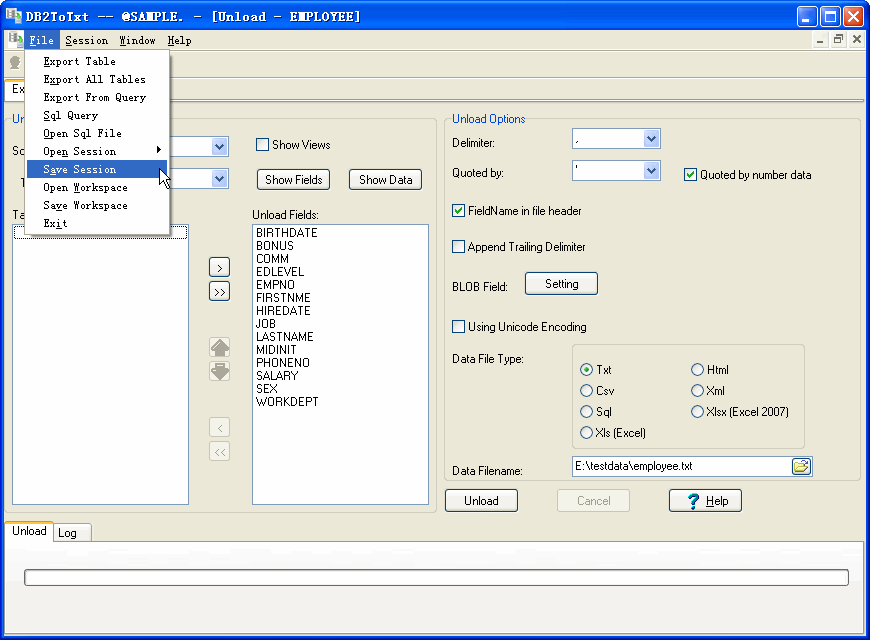Close the inner Unload child window

[x=857, y=39]
